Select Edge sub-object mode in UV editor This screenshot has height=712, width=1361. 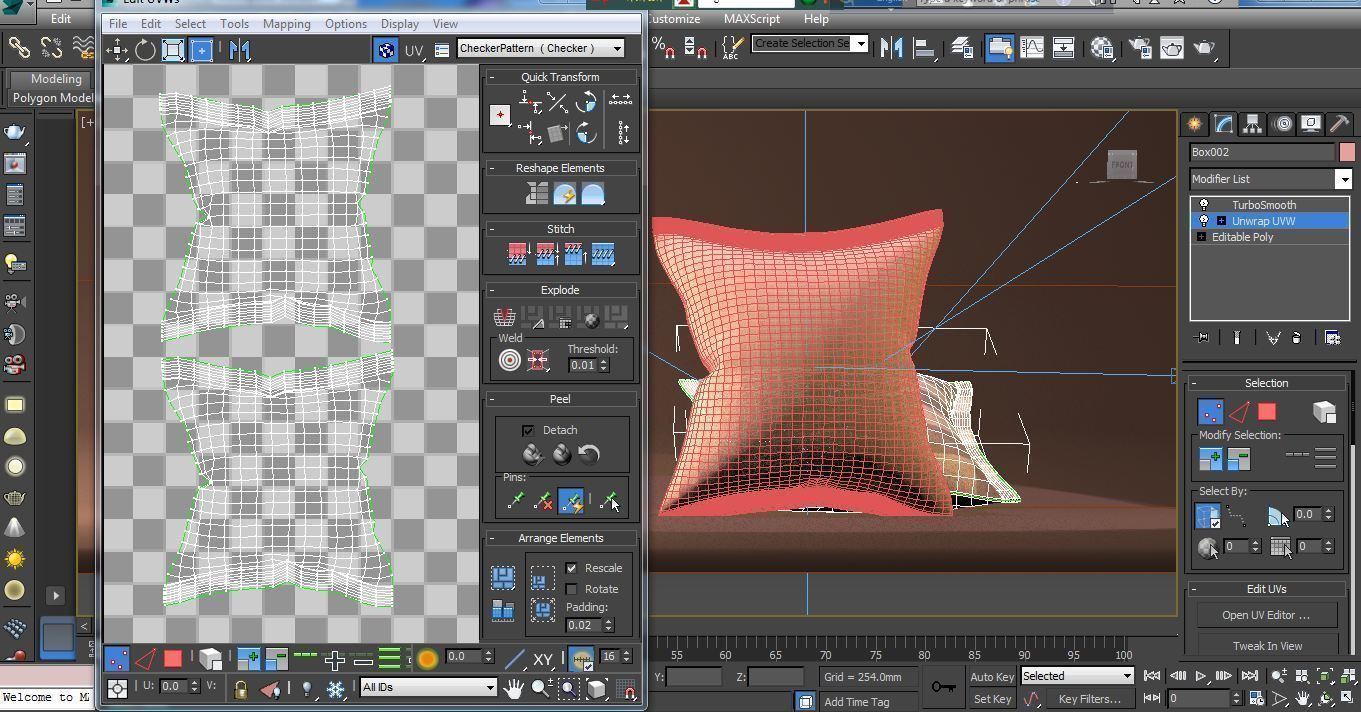coord(145,658)
